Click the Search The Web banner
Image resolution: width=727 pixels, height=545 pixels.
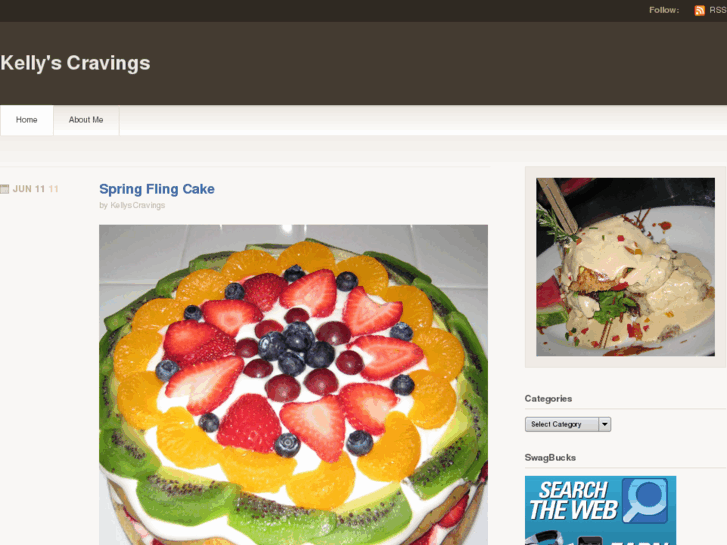600,510
